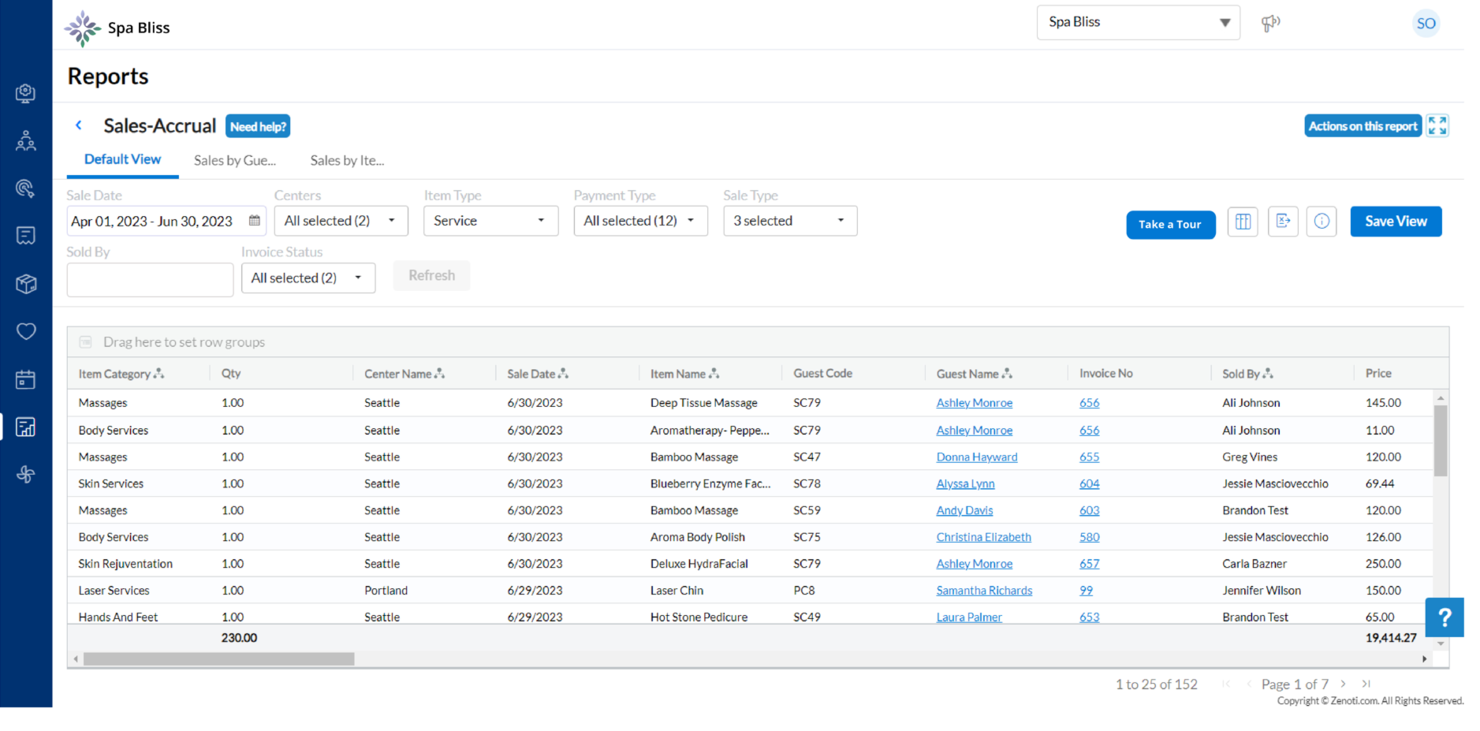Open the column chooser grid icon

1243,222
